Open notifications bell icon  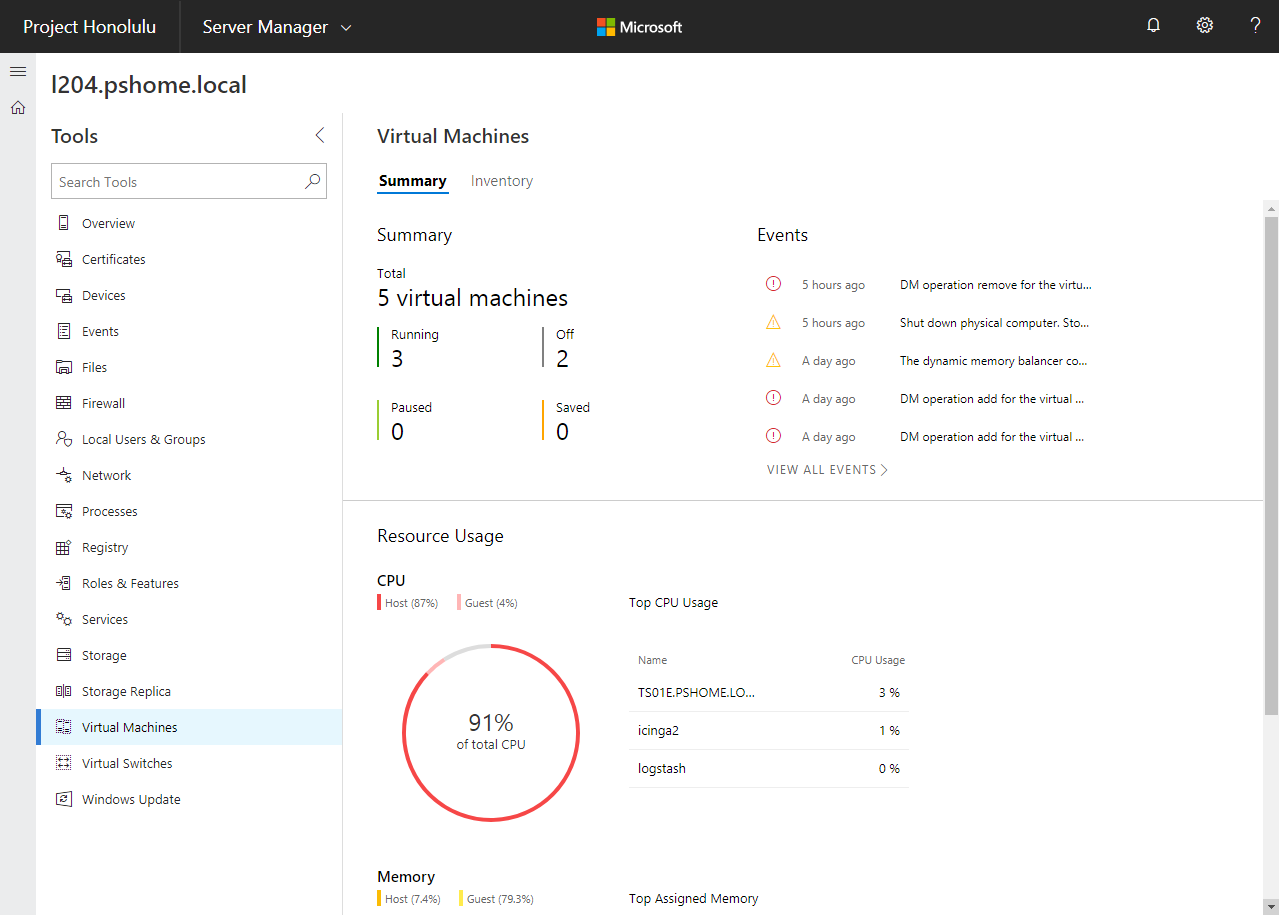point(1153,26)
